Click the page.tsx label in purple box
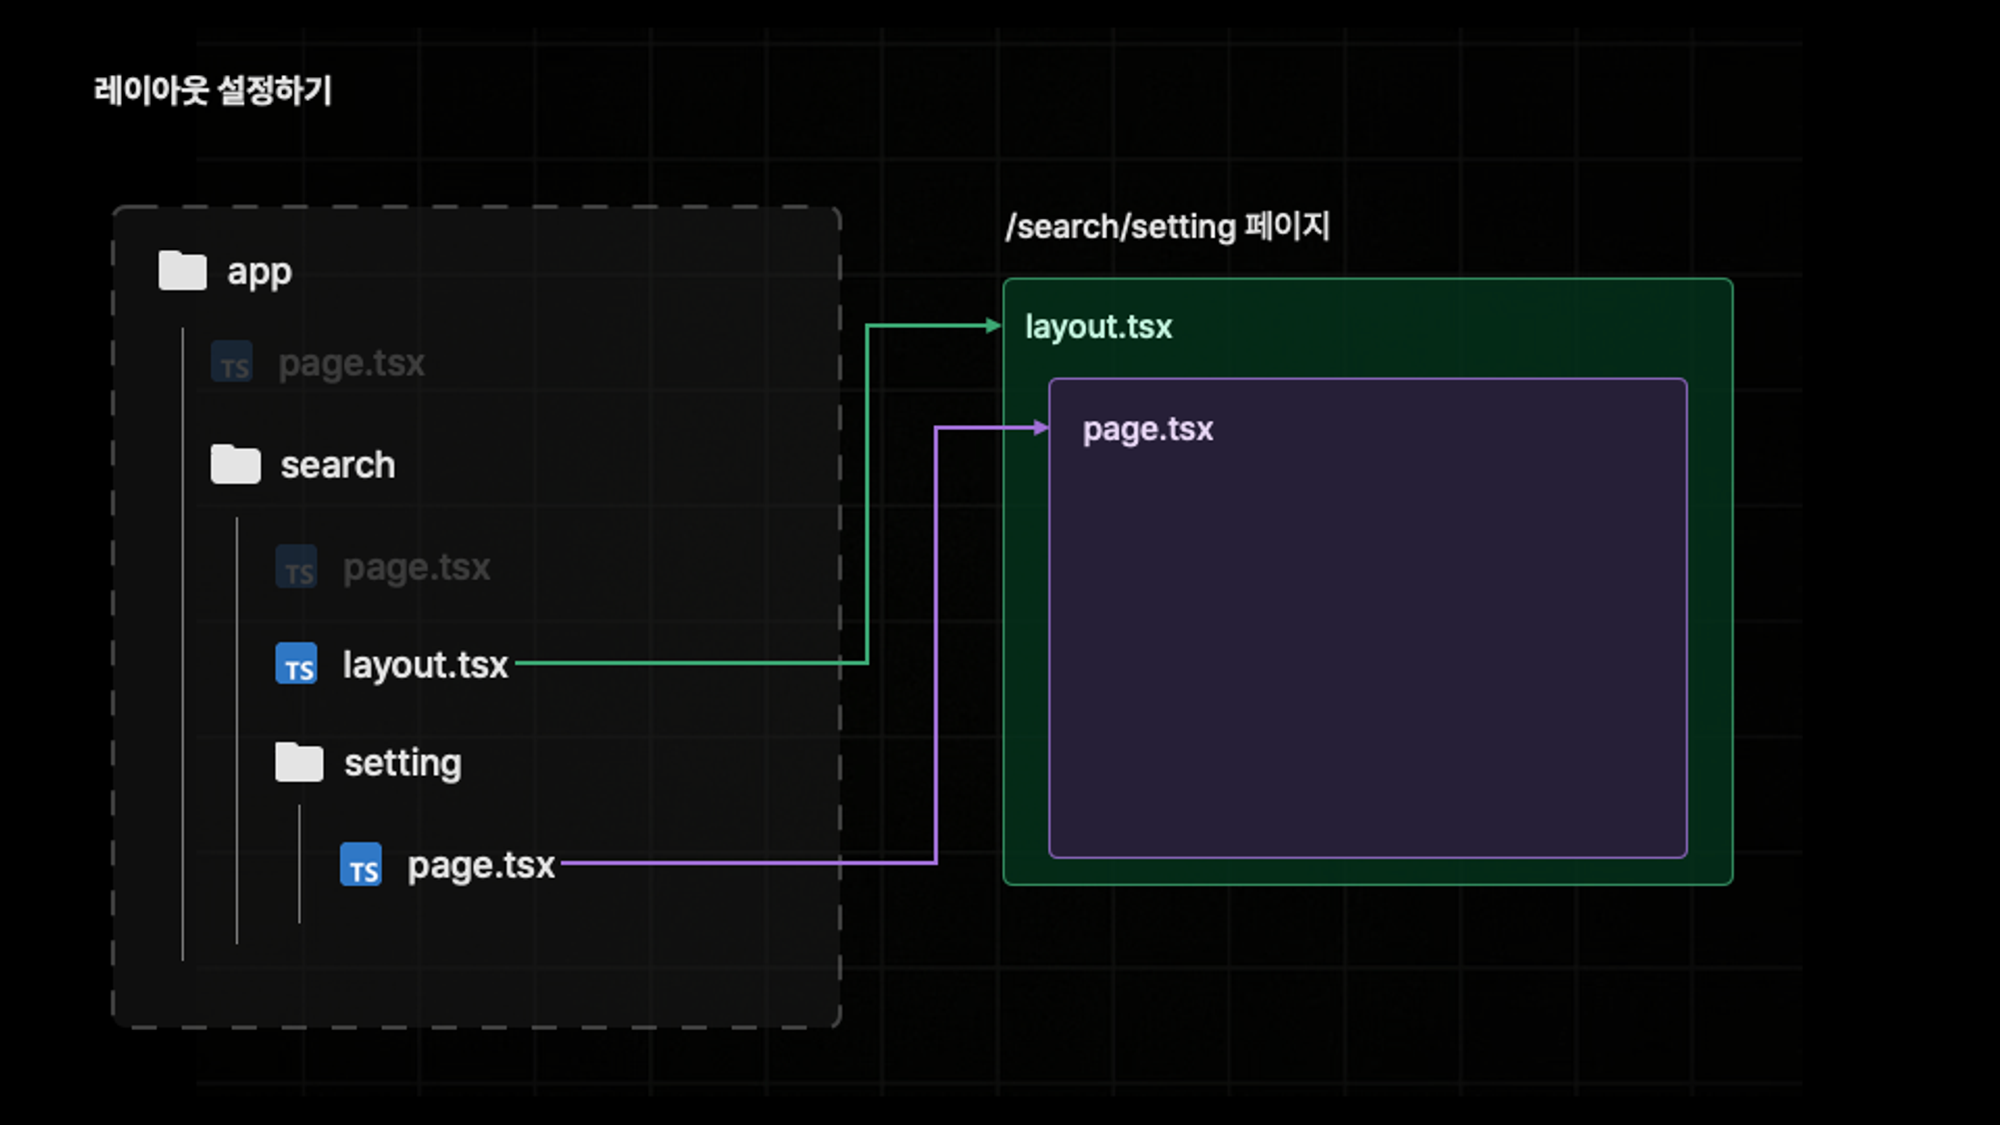Screen dimensions: 2000x1125 tap(1147, 429)
